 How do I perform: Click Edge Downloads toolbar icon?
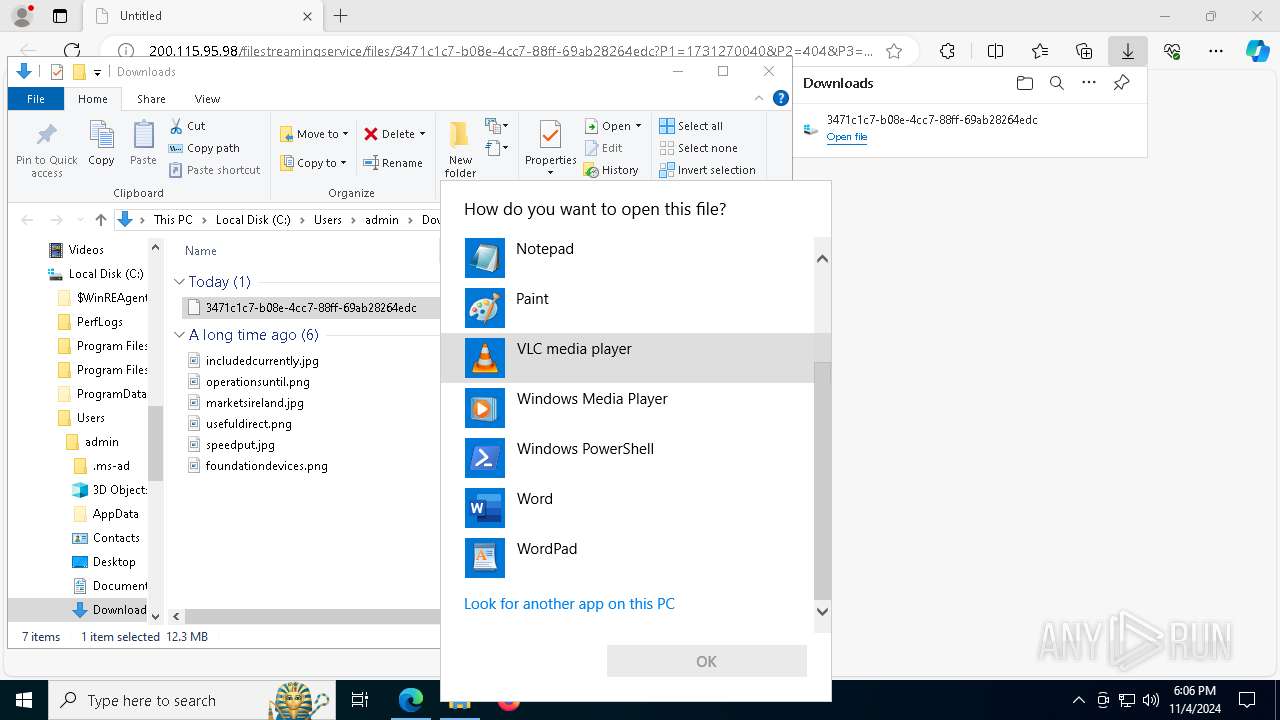(1127, 51)
